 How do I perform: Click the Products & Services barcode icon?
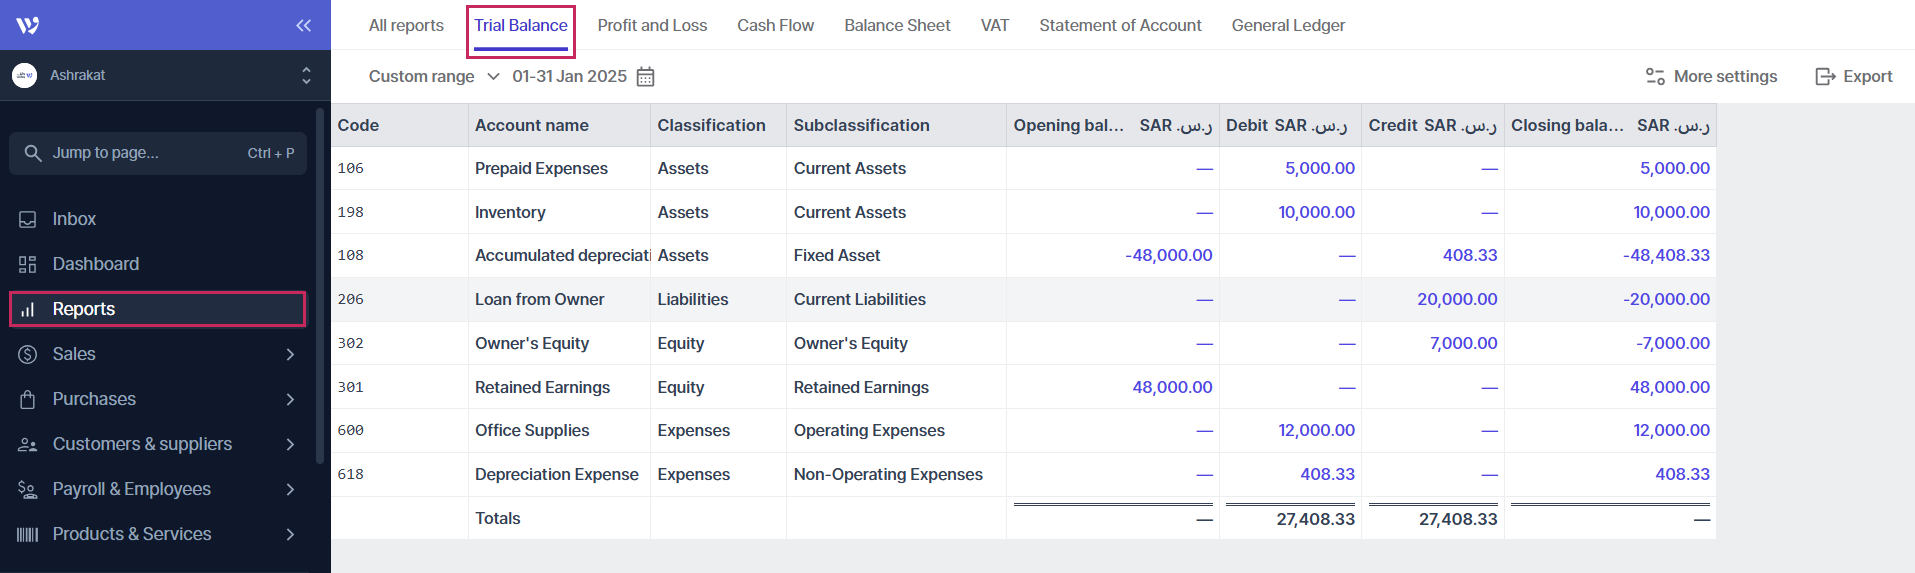28,534
